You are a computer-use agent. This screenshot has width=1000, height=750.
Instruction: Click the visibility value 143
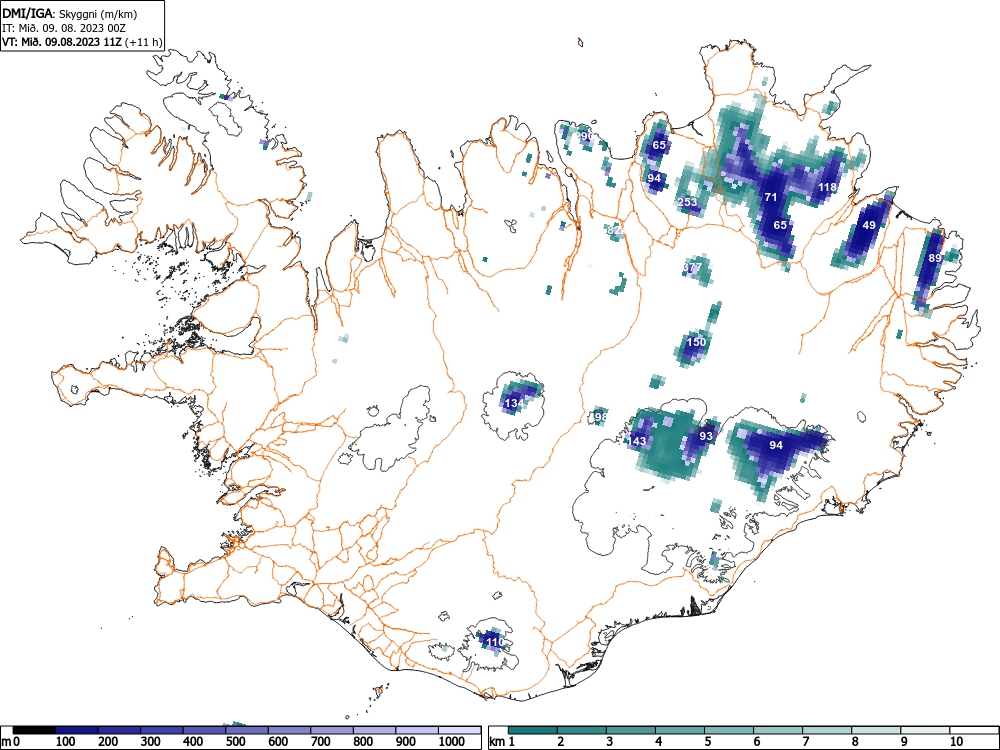tap(637, 441)
